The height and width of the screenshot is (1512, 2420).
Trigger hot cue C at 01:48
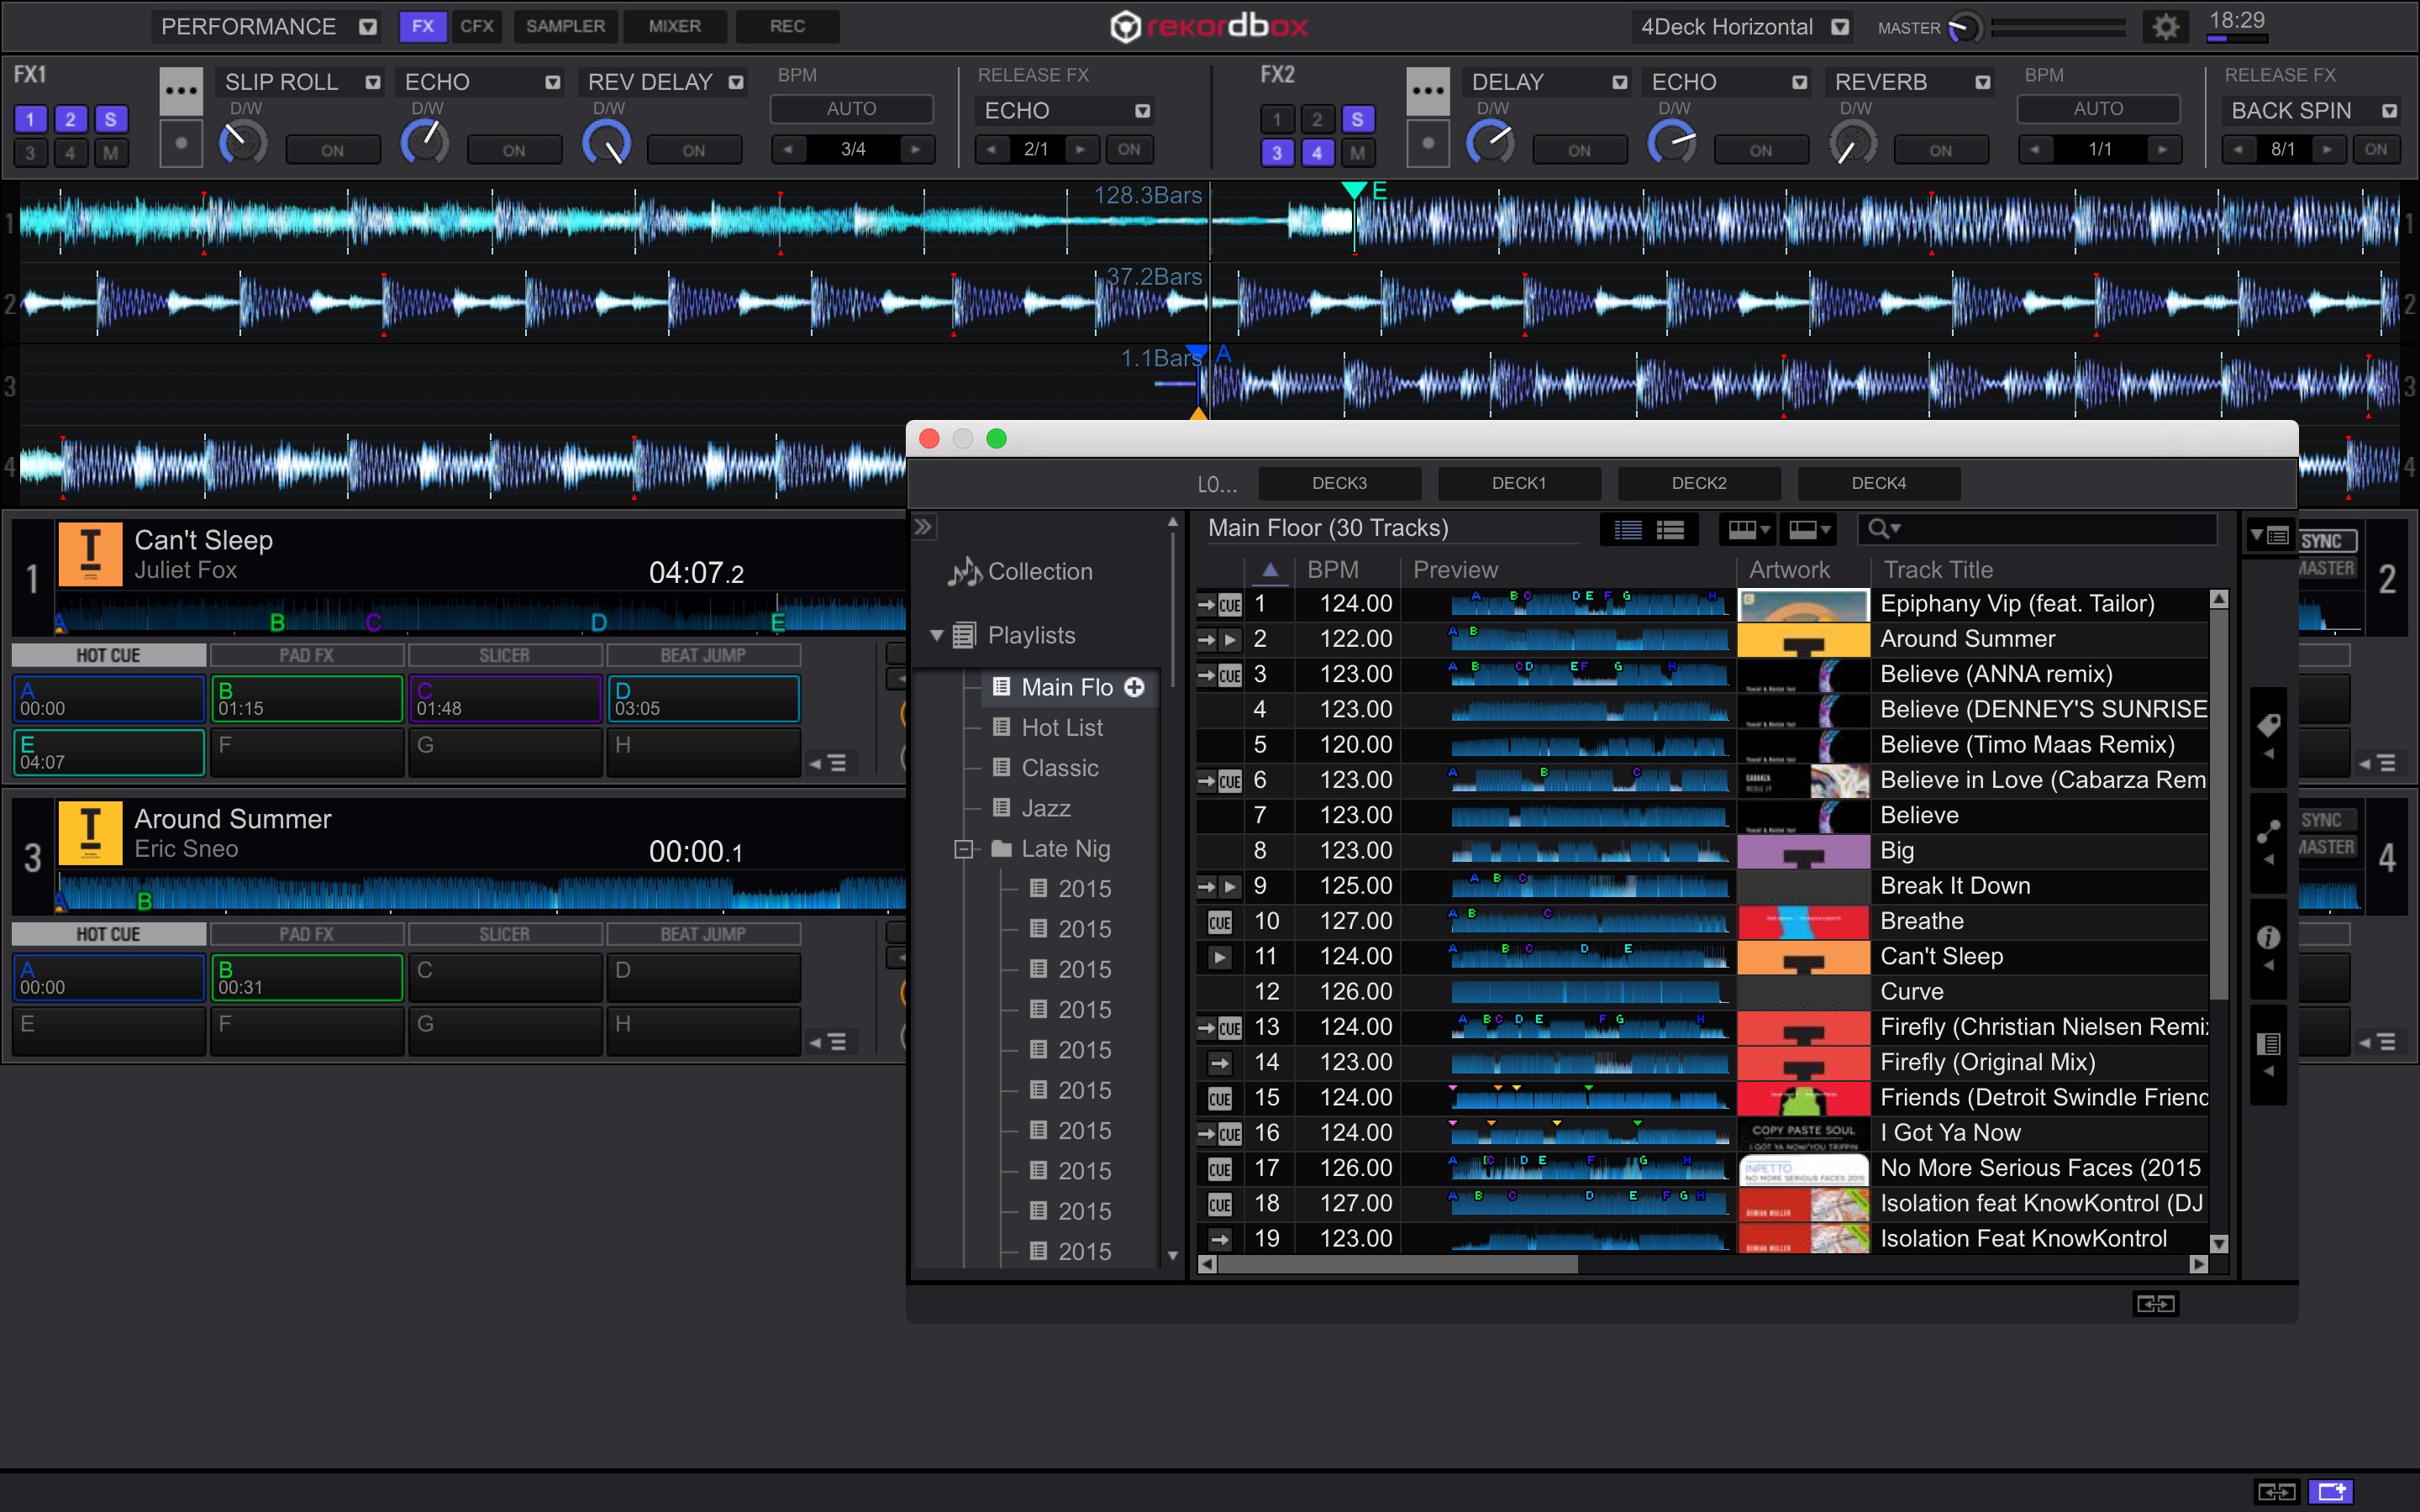[504, 699]
